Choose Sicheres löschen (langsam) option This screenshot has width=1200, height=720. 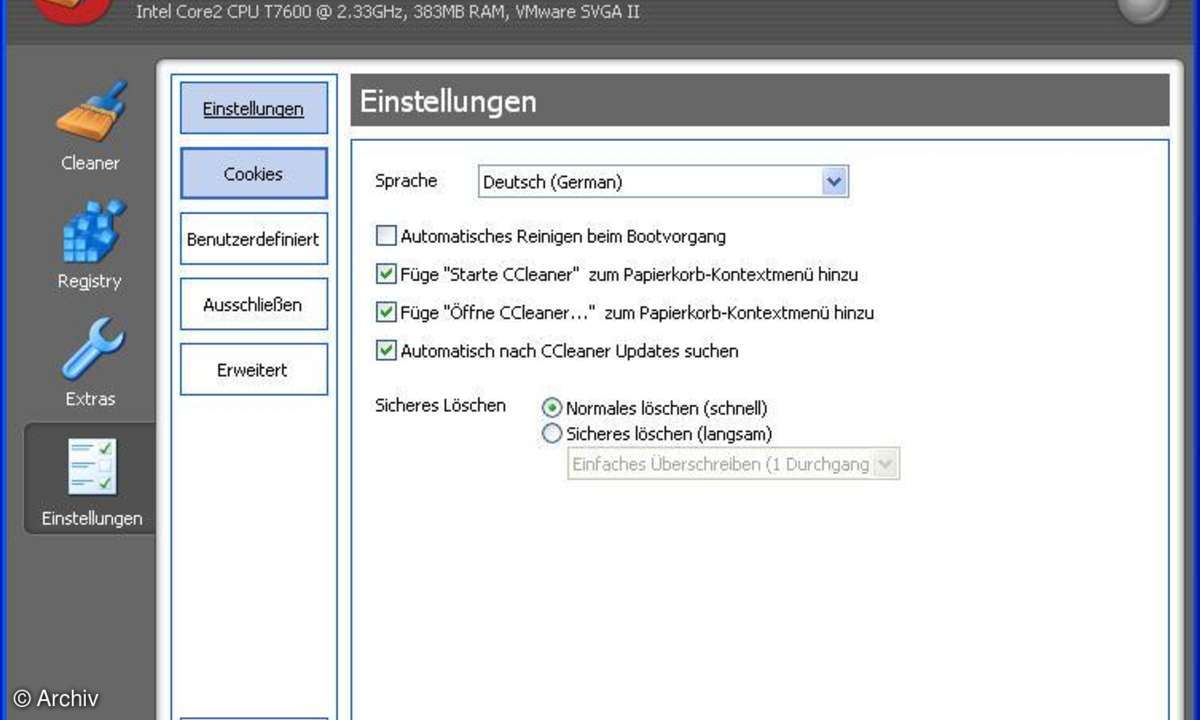[x=551, y=434]
